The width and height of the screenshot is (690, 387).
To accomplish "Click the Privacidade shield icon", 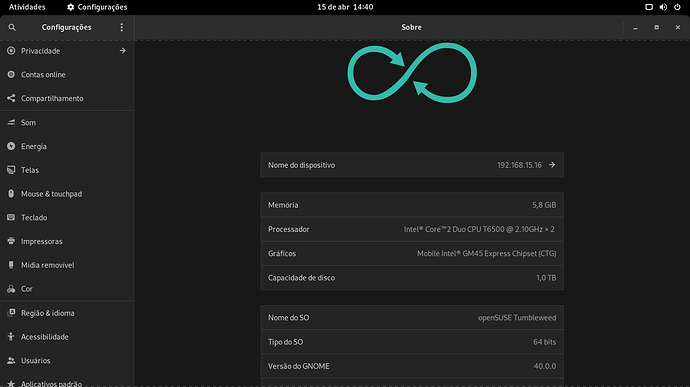I will click(x=11, y=51).
